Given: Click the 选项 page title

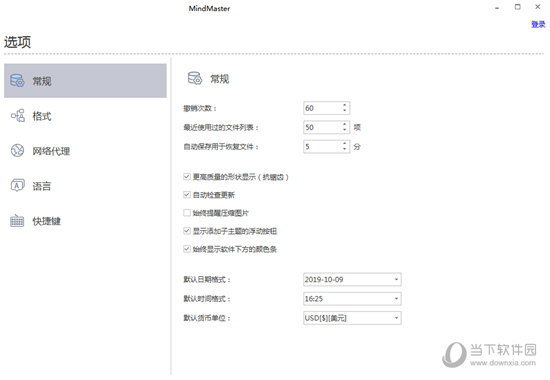Looking at the screenshot, I should [x=18, y=42].
